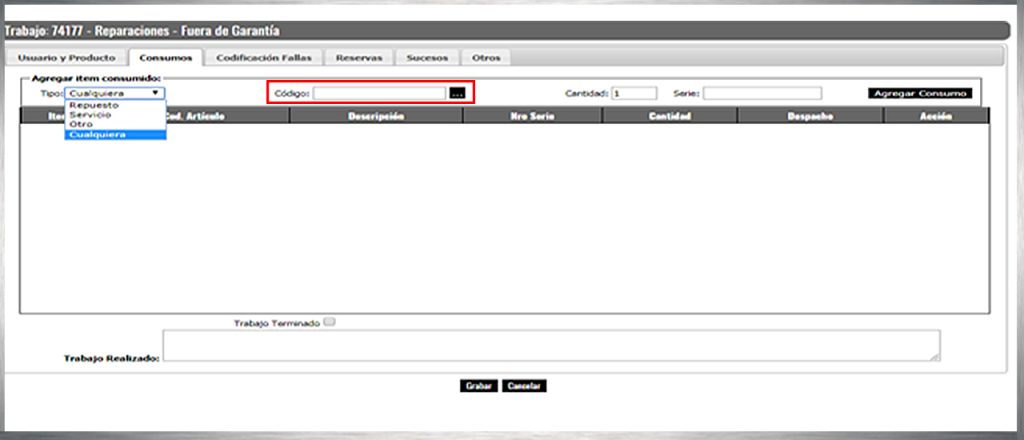Select Repuesto from the Tipo list

(x=95, y=104)
